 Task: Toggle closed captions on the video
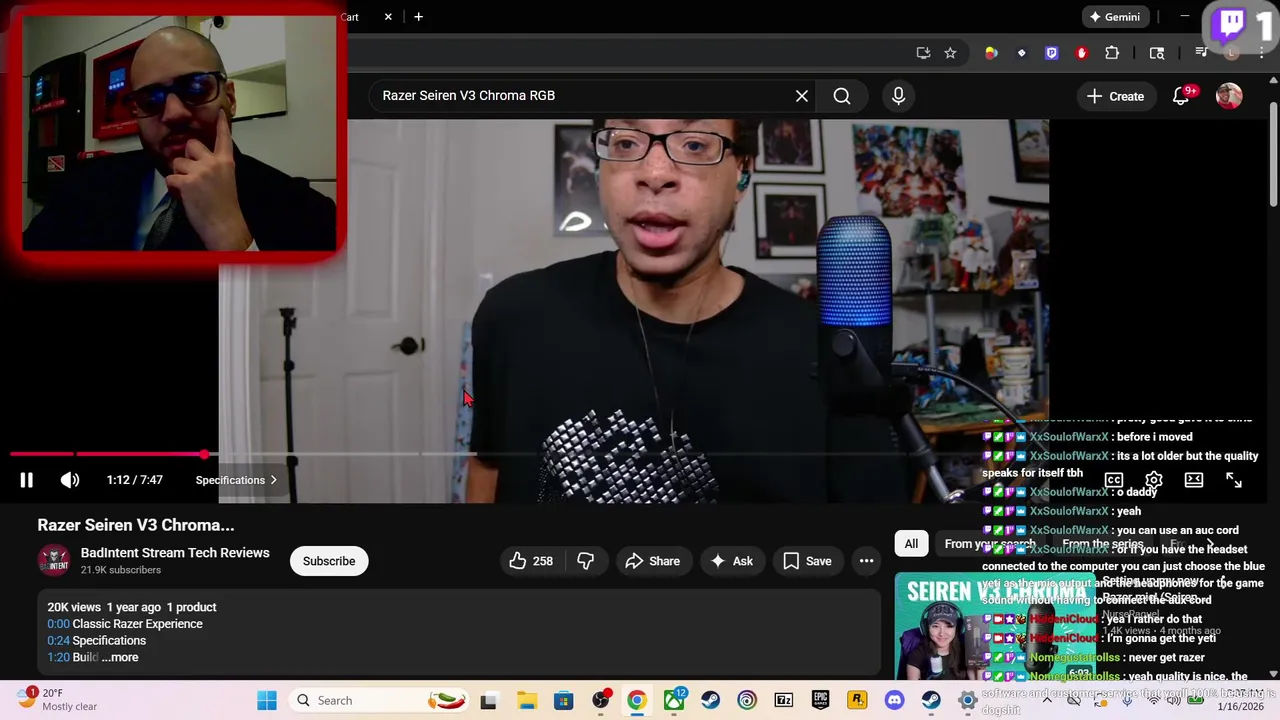[1113, 480]
